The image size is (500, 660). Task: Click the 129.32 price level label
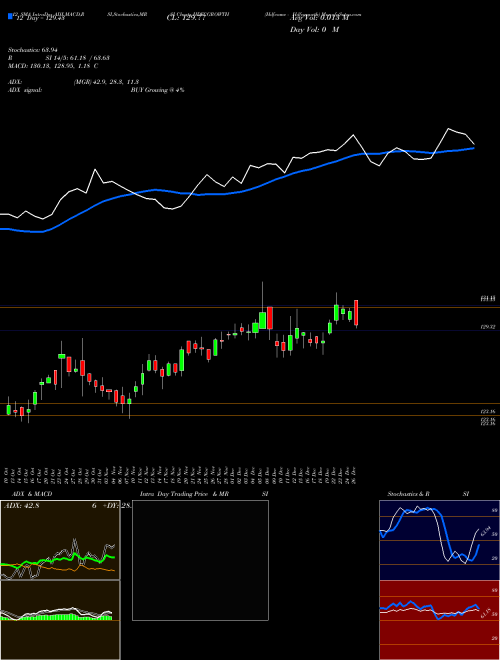click(488, 327)
